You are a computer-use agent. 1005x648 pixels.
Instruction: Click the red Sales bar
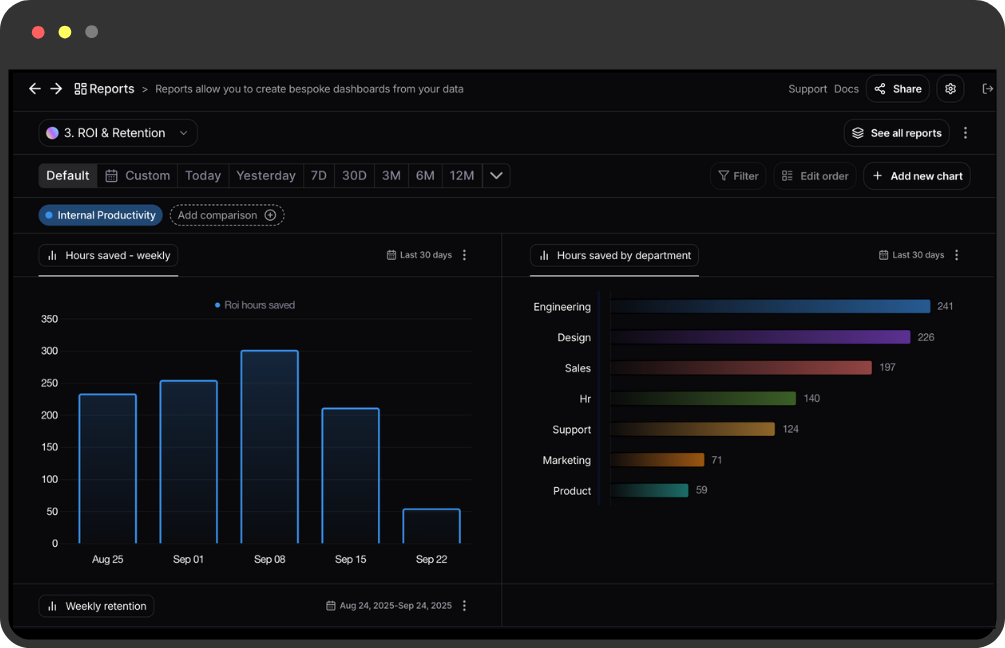pos(741,367)
